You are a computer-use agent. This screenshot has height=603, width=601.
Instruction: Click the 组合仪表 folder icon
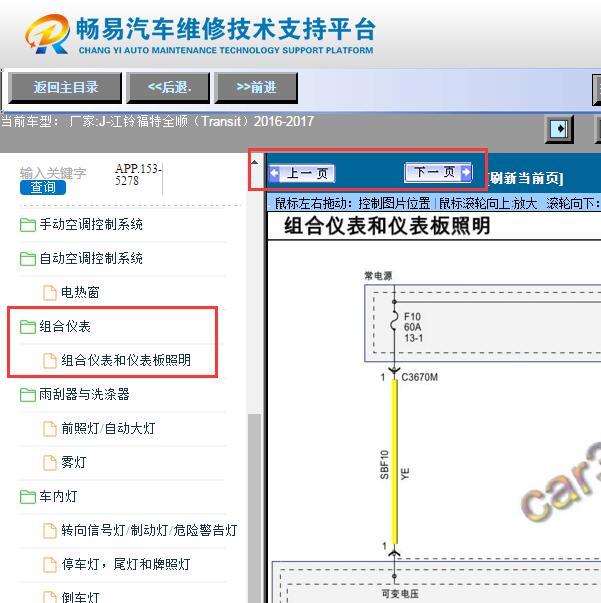[x=28, y=327]
